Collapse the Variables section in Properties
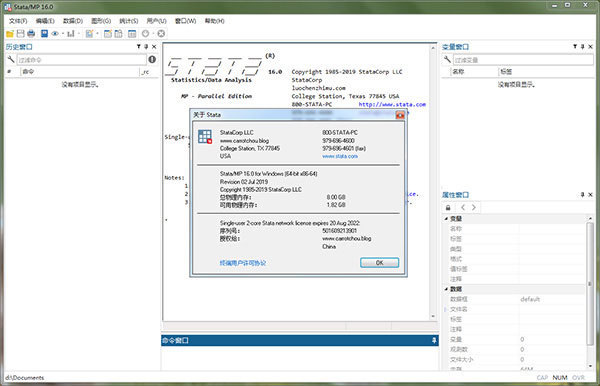Screen dimensions: 600x386 pyautogui.click(x=446, y=218)
